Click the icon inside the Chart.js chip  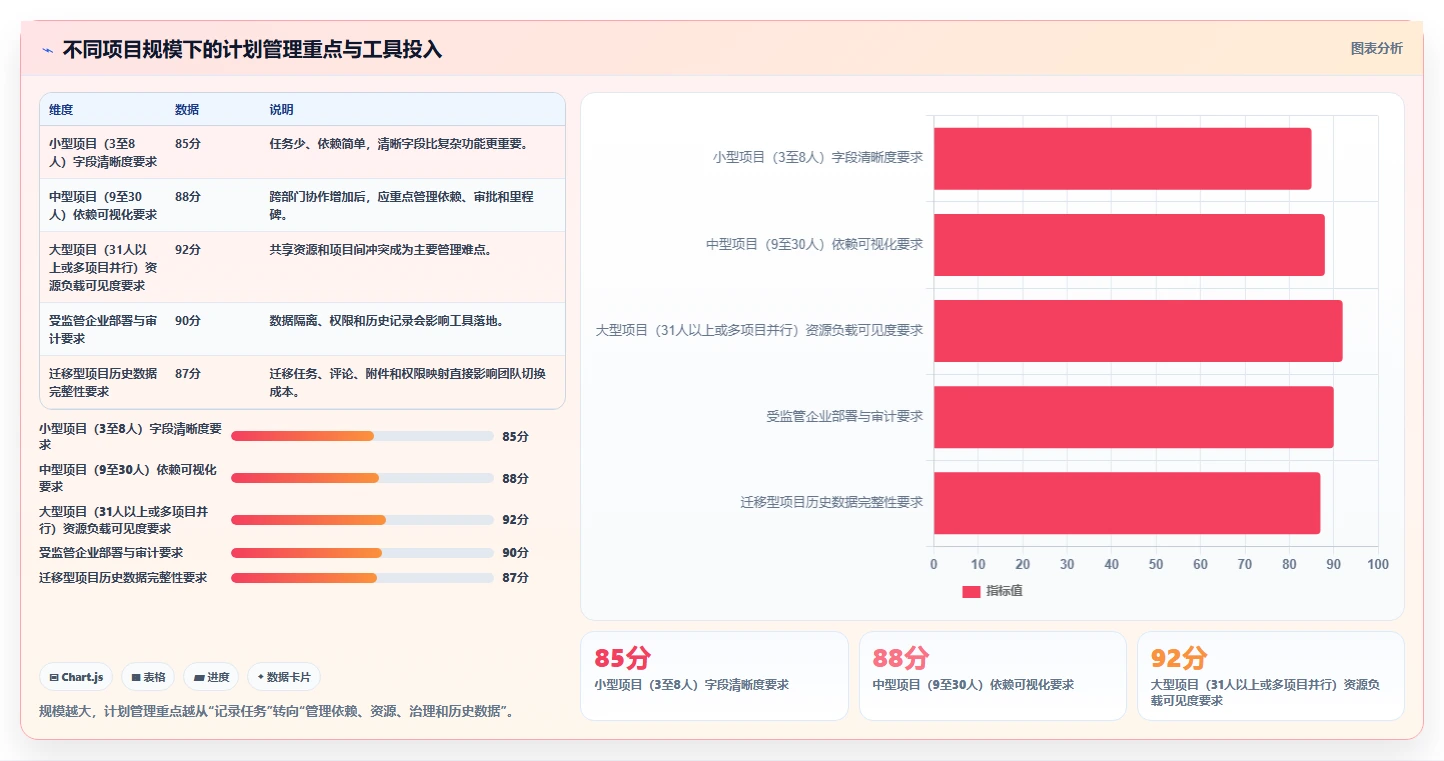[x=54, y=677]
